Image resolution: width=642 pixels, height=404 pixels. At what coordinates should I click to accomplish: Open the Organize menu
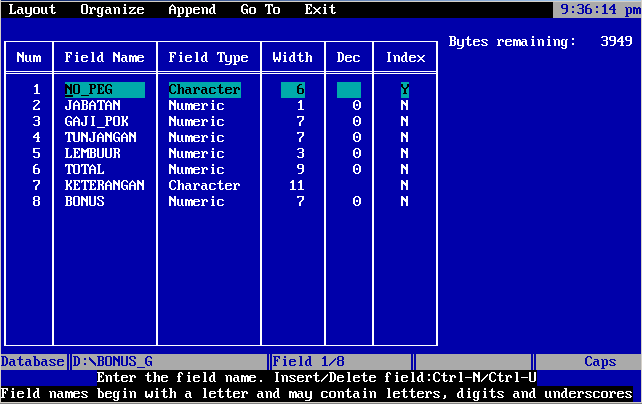112,9
